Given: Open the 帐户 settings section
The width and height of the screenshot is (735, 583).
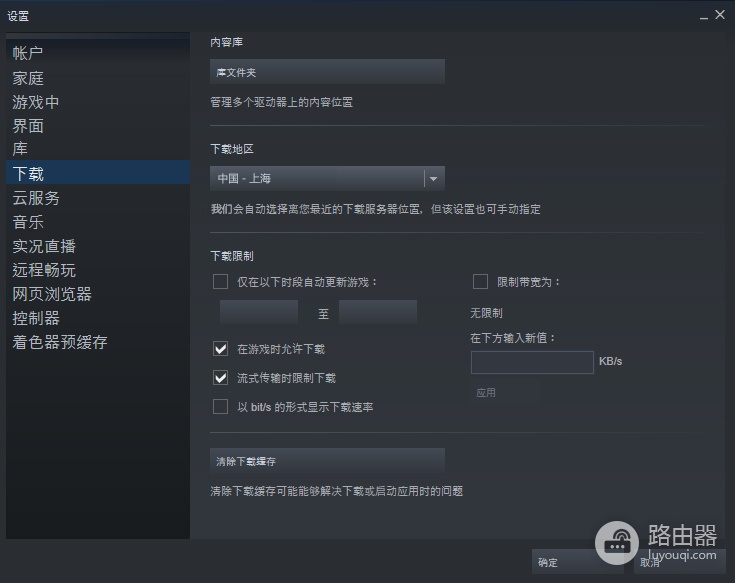Looking at the screenshot, I should coord(98,53).
